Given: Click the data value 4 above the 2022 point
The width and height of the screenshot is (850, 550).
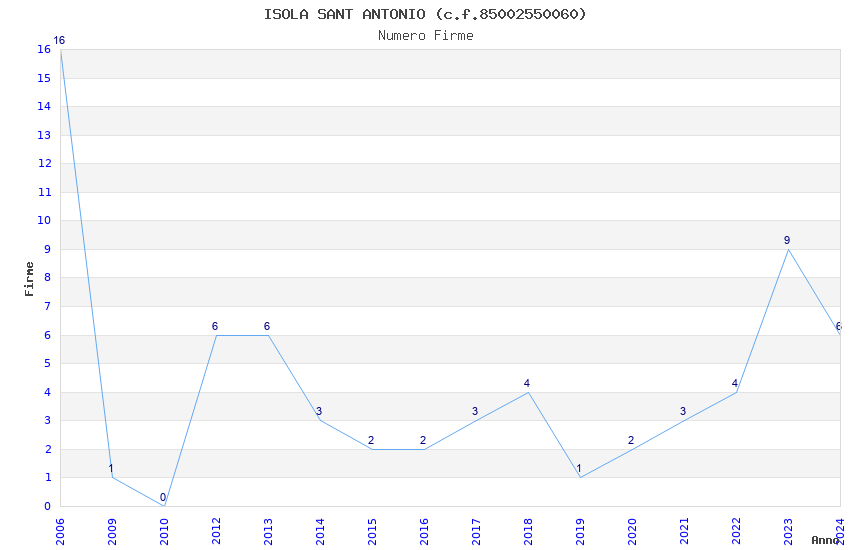Looking at the screenshot, I should (x=735, y=383).
